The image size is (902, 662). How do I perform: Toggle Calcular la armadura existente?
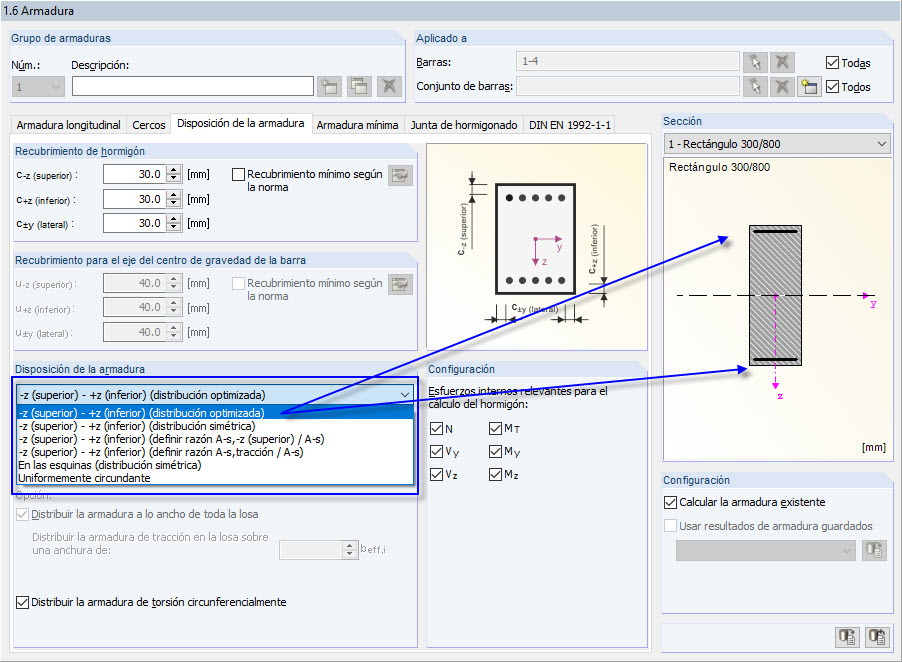670,502
